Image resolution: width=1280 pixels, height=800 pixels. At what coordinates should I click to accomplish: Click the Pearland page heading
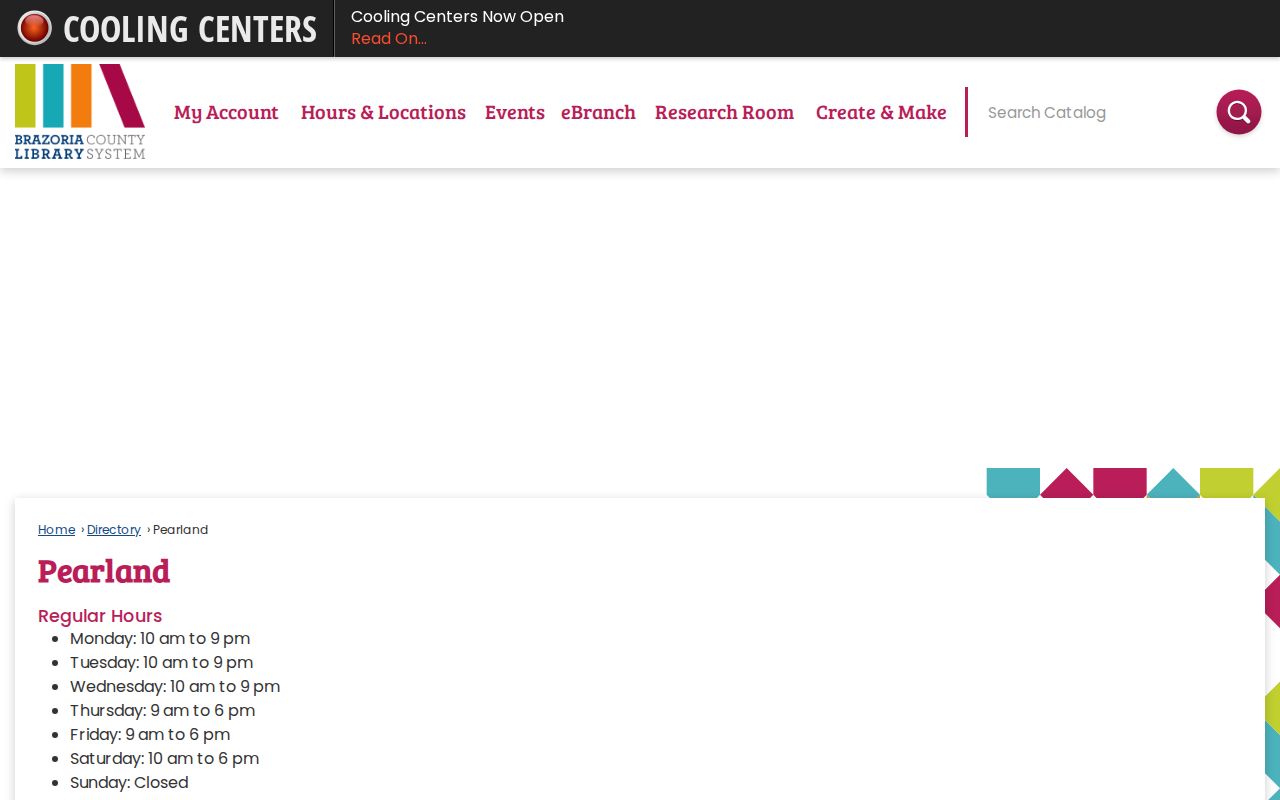click(104, 571)
